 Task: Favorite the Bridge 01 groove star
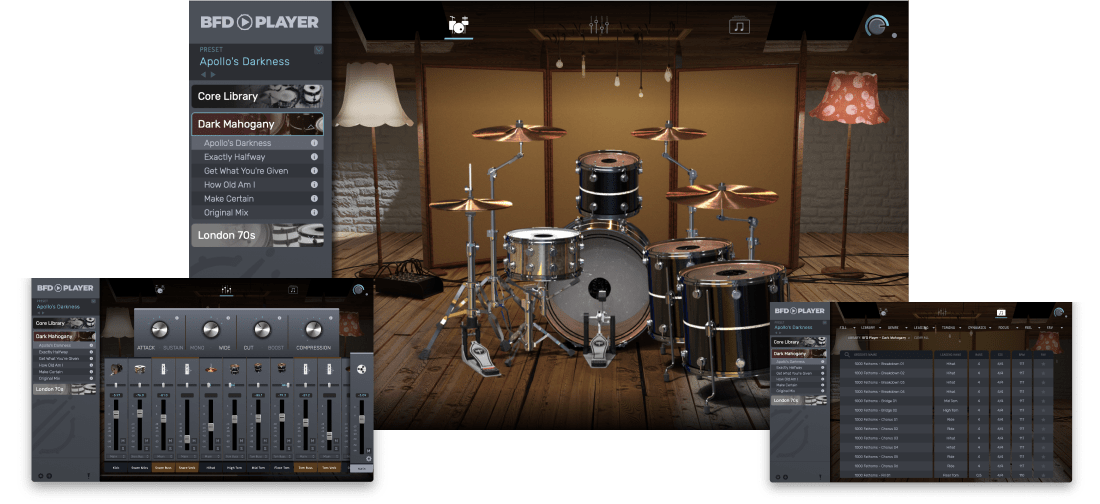tap(1043, 401)
